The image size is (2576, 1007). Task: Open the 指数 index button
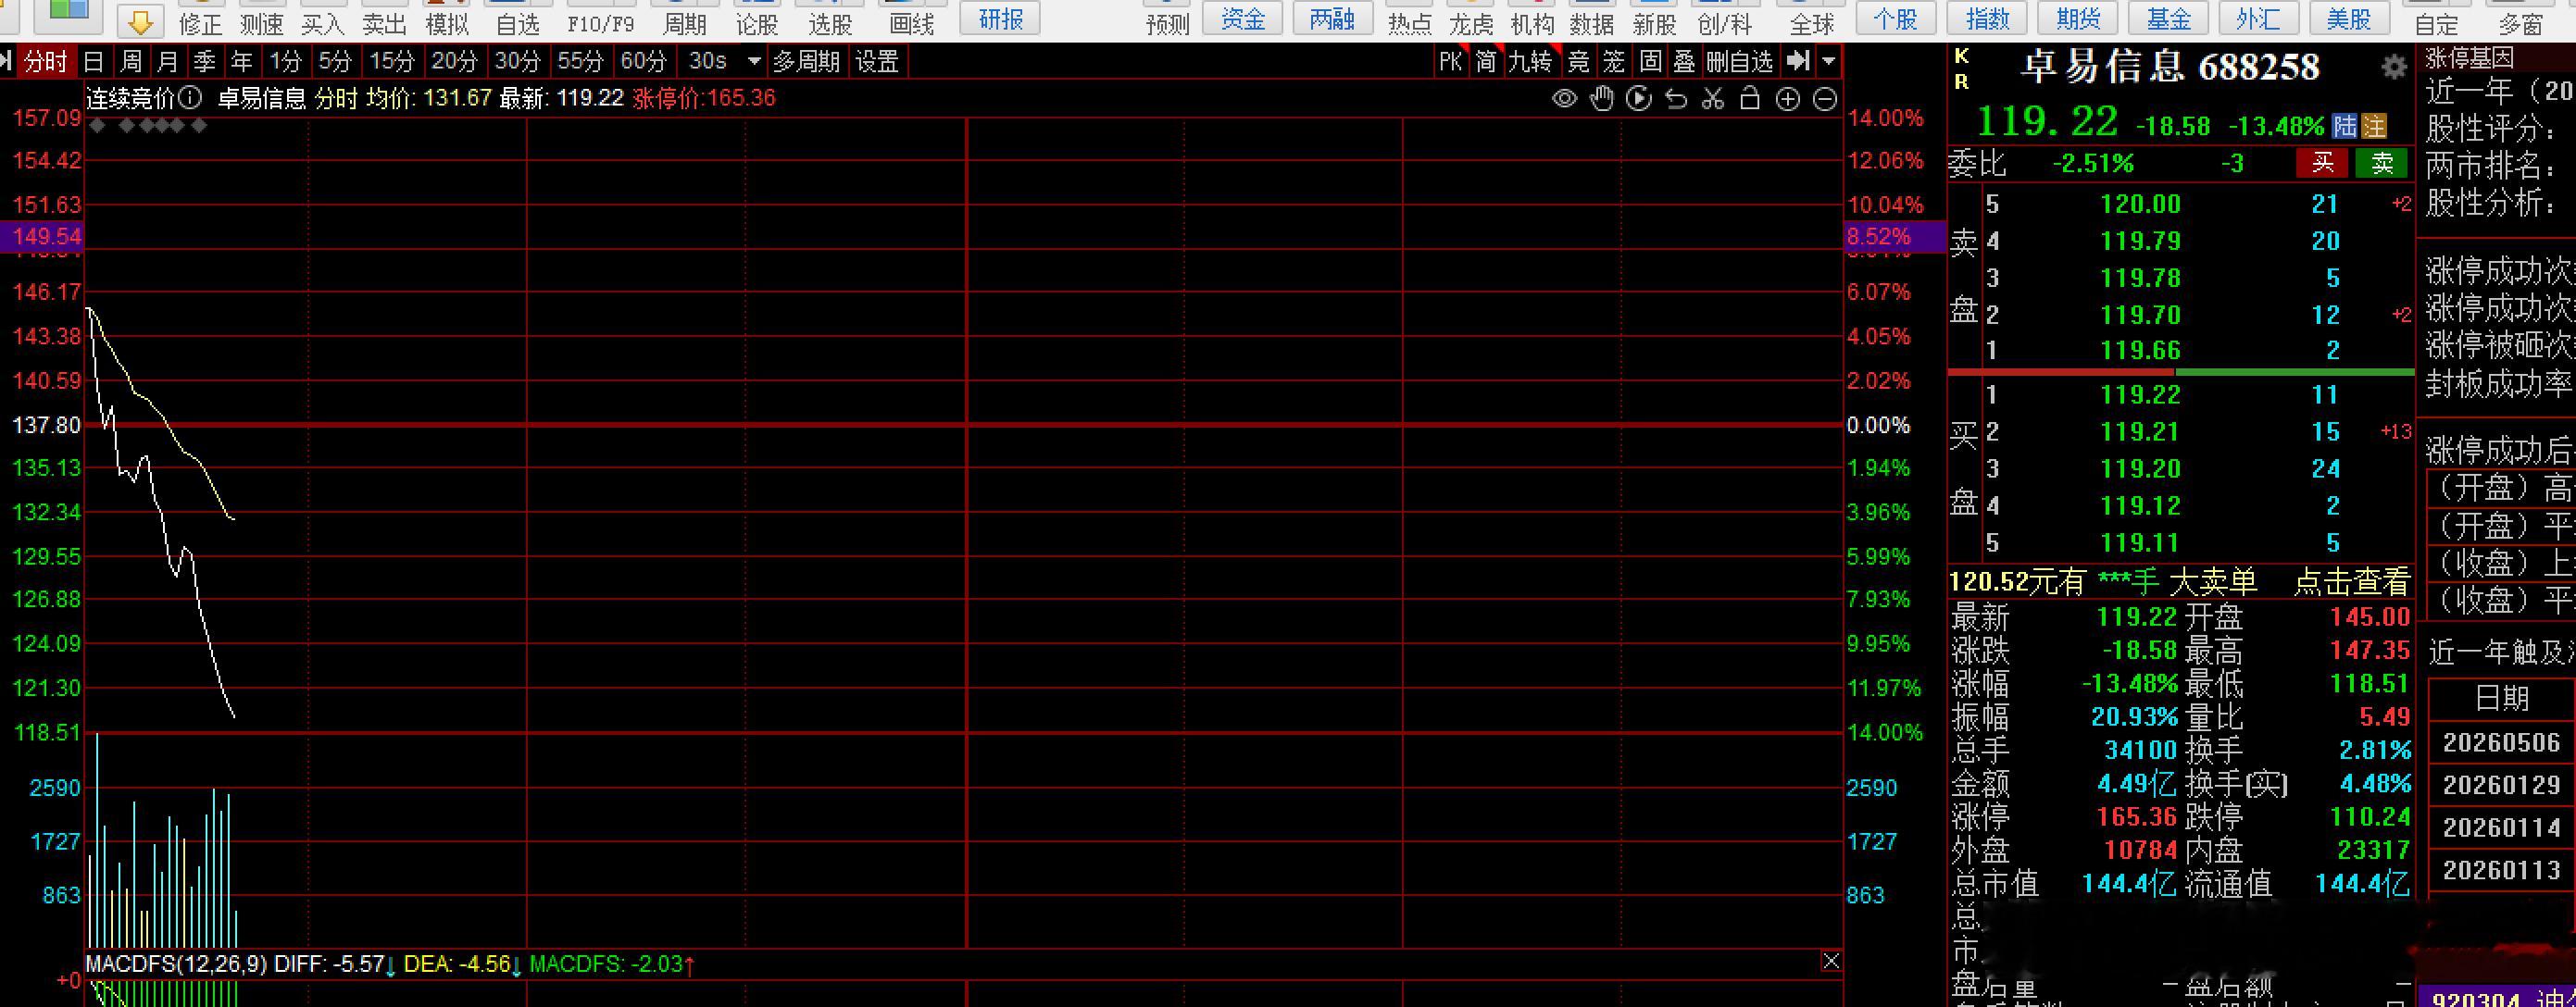tap(1987, 18)
